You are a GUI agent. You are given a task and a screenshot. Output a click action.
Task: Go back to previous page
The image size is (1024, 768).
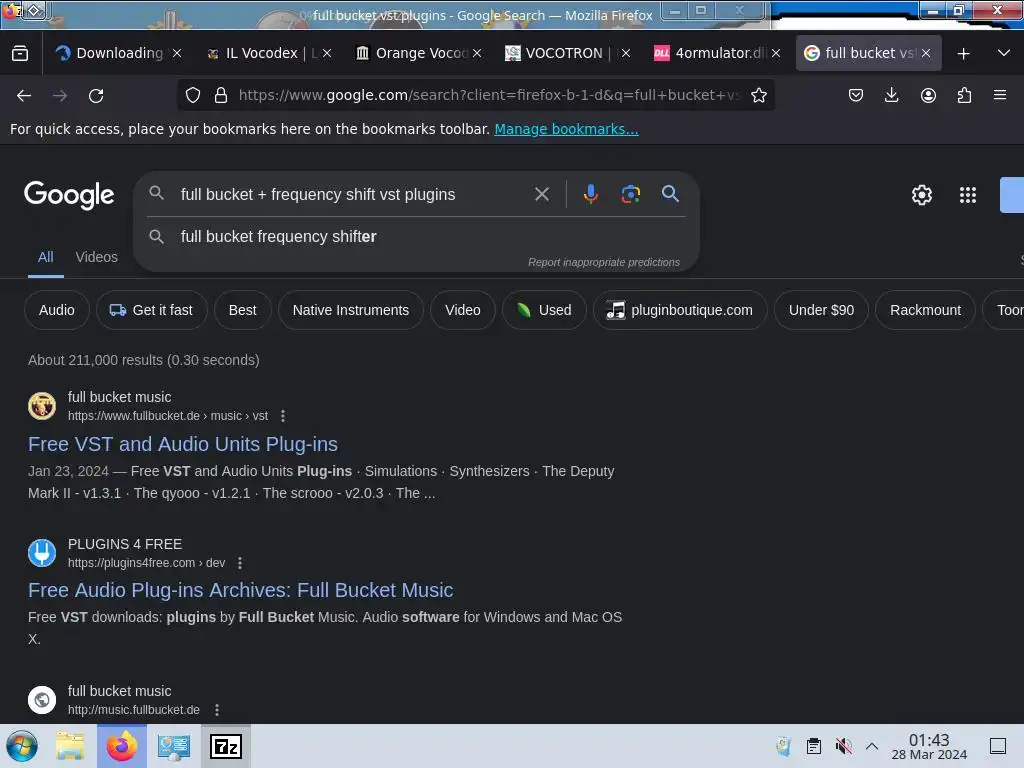coord(24,96)
